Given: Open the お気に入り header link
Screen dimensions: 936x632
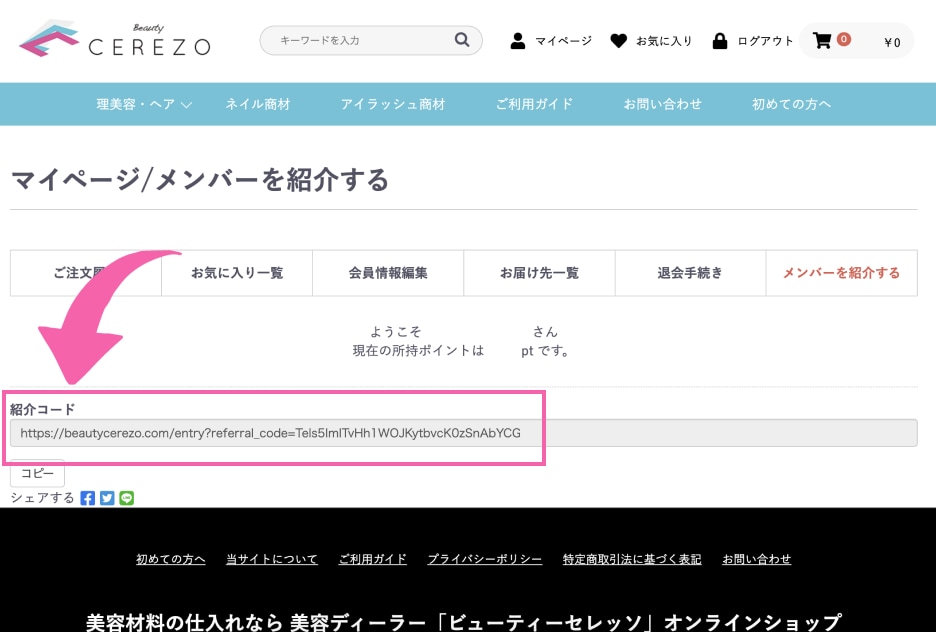Looking at the screenshot, I should pyautogui.click(x=664, y=41).
